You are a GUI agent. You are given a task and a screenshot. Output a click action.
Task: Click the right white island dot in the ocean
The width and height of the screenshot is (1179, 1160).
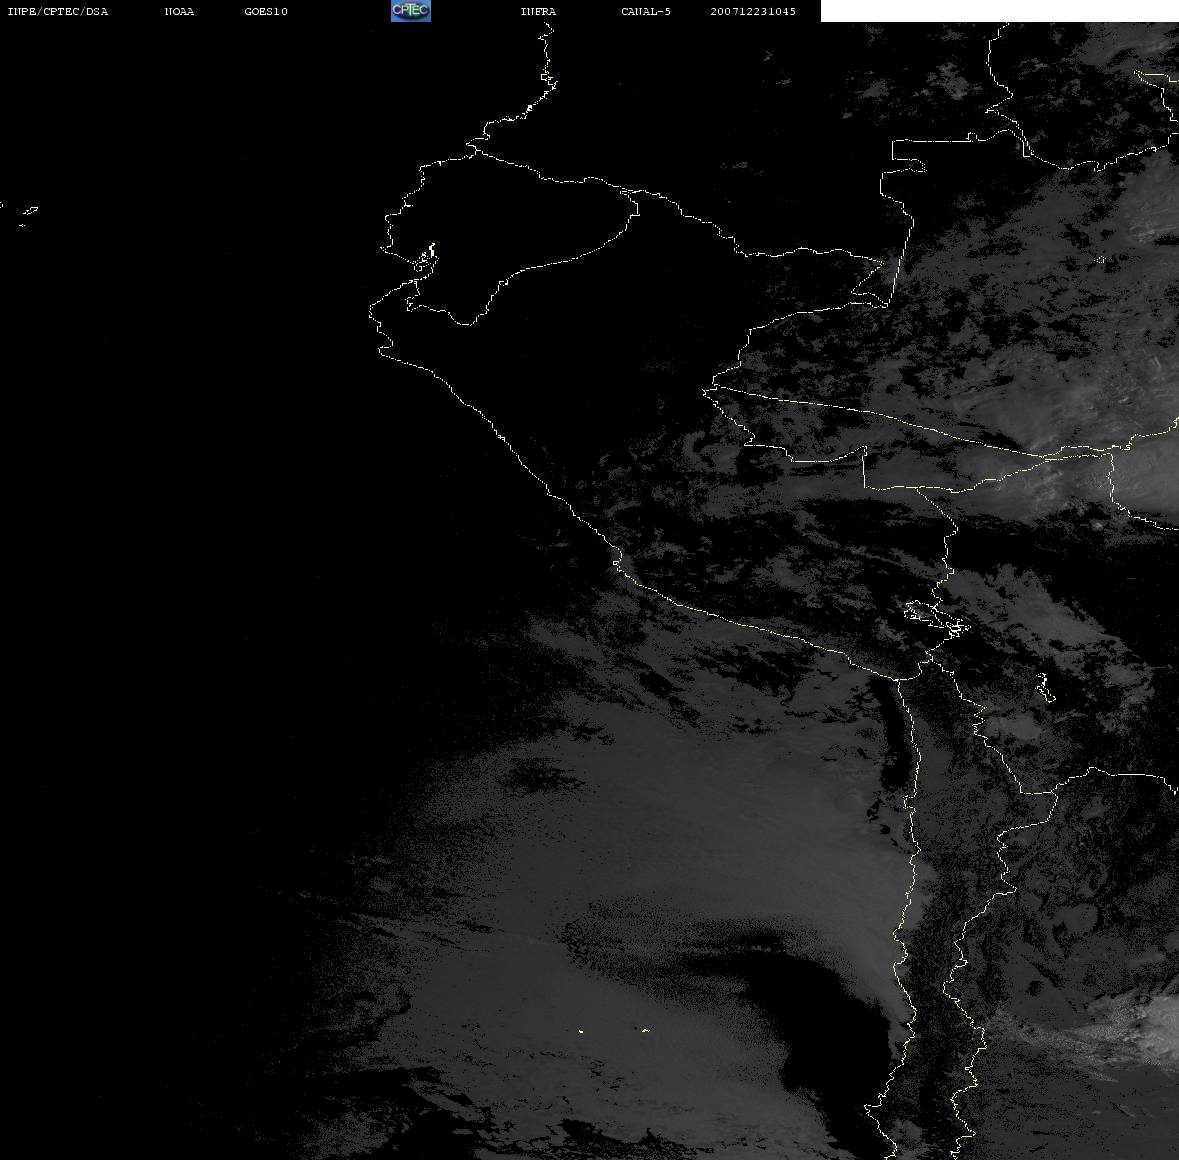[x=644, y=1030]
